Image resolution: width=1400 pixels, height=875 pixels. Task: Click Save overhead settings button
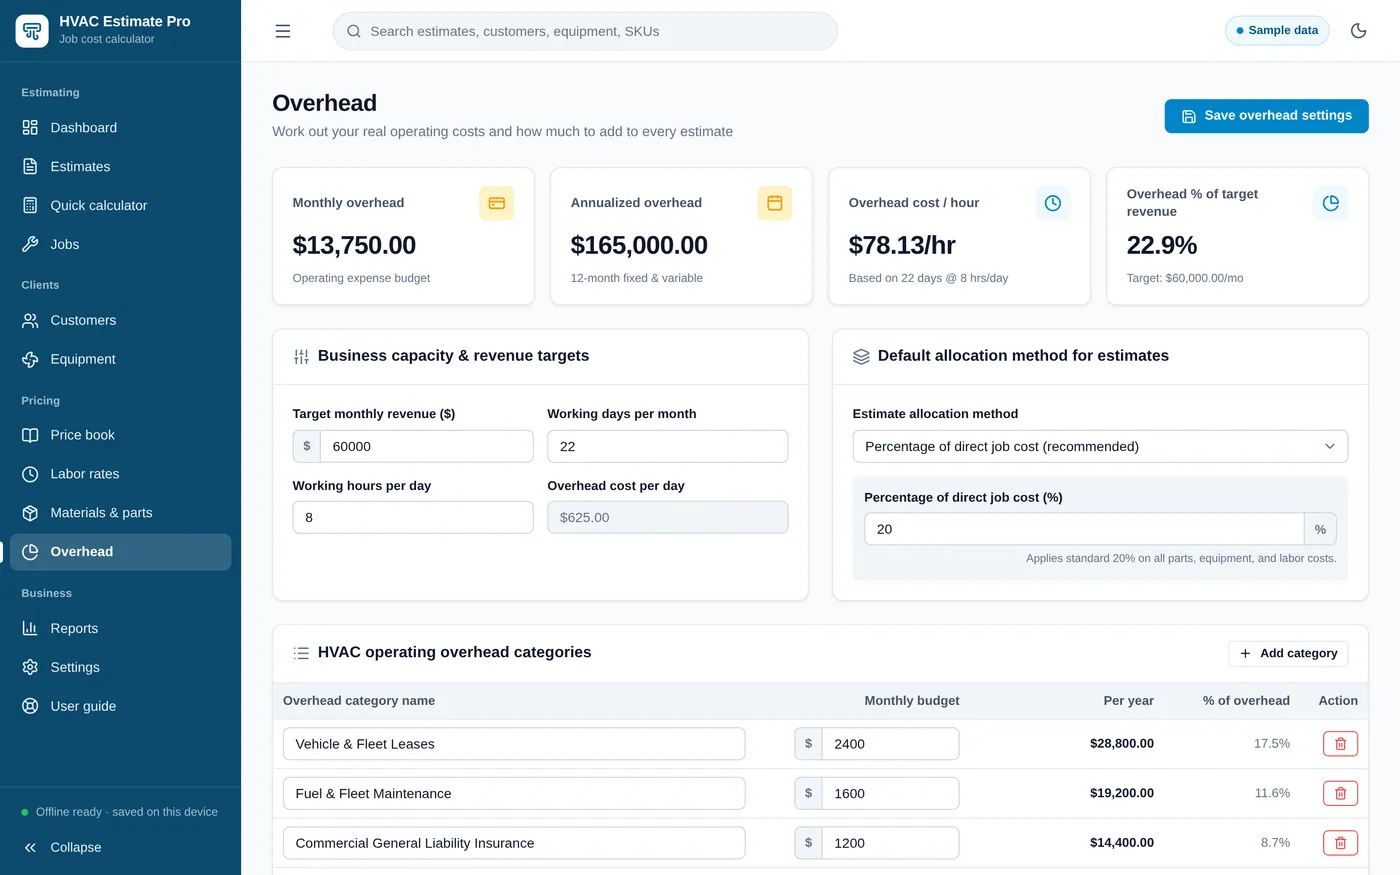tap(1266, 116)
